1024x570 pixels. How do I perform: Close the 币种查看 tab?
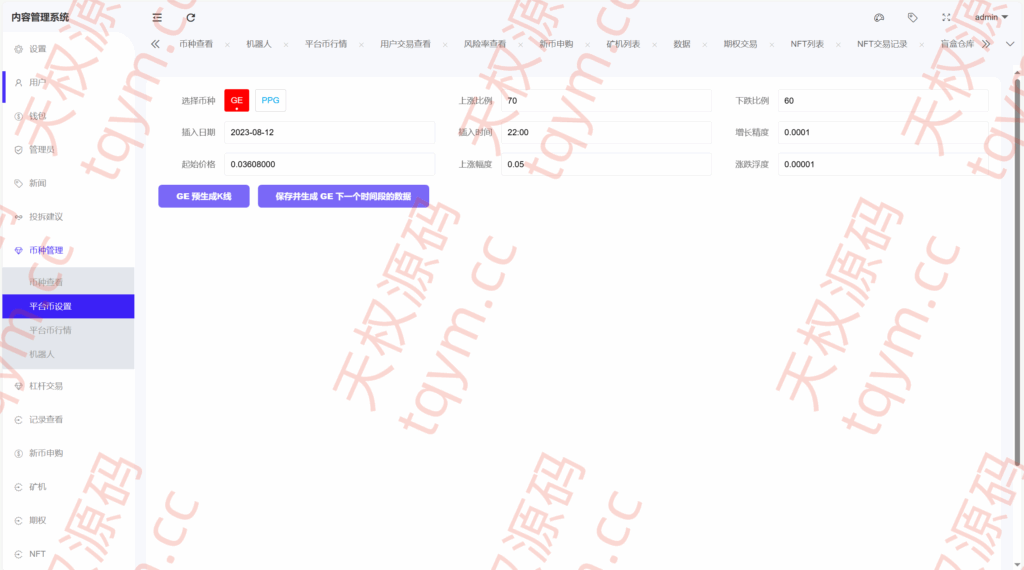click(227, 45)
